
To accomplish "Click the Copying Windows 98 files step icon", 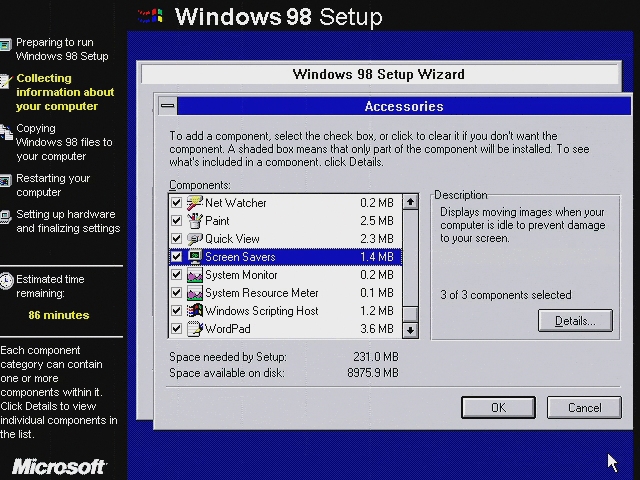I will 6,131.
